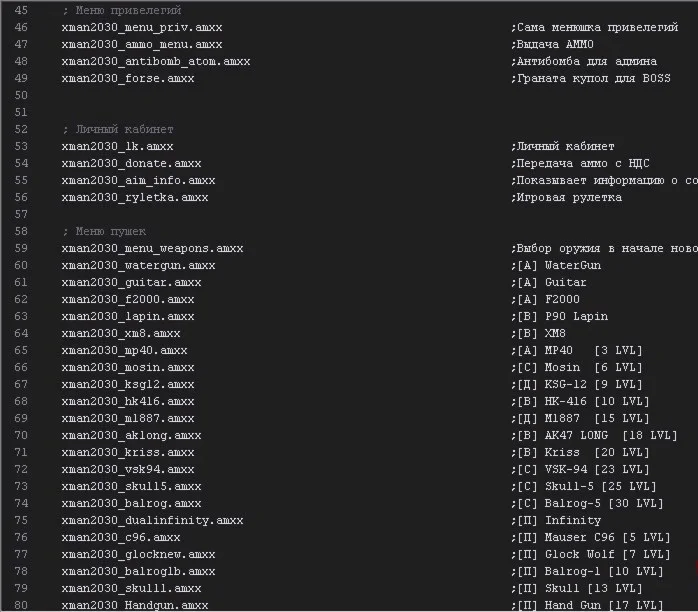
Task: Click line number 46 in the gutter
Action: pos(21,27)
